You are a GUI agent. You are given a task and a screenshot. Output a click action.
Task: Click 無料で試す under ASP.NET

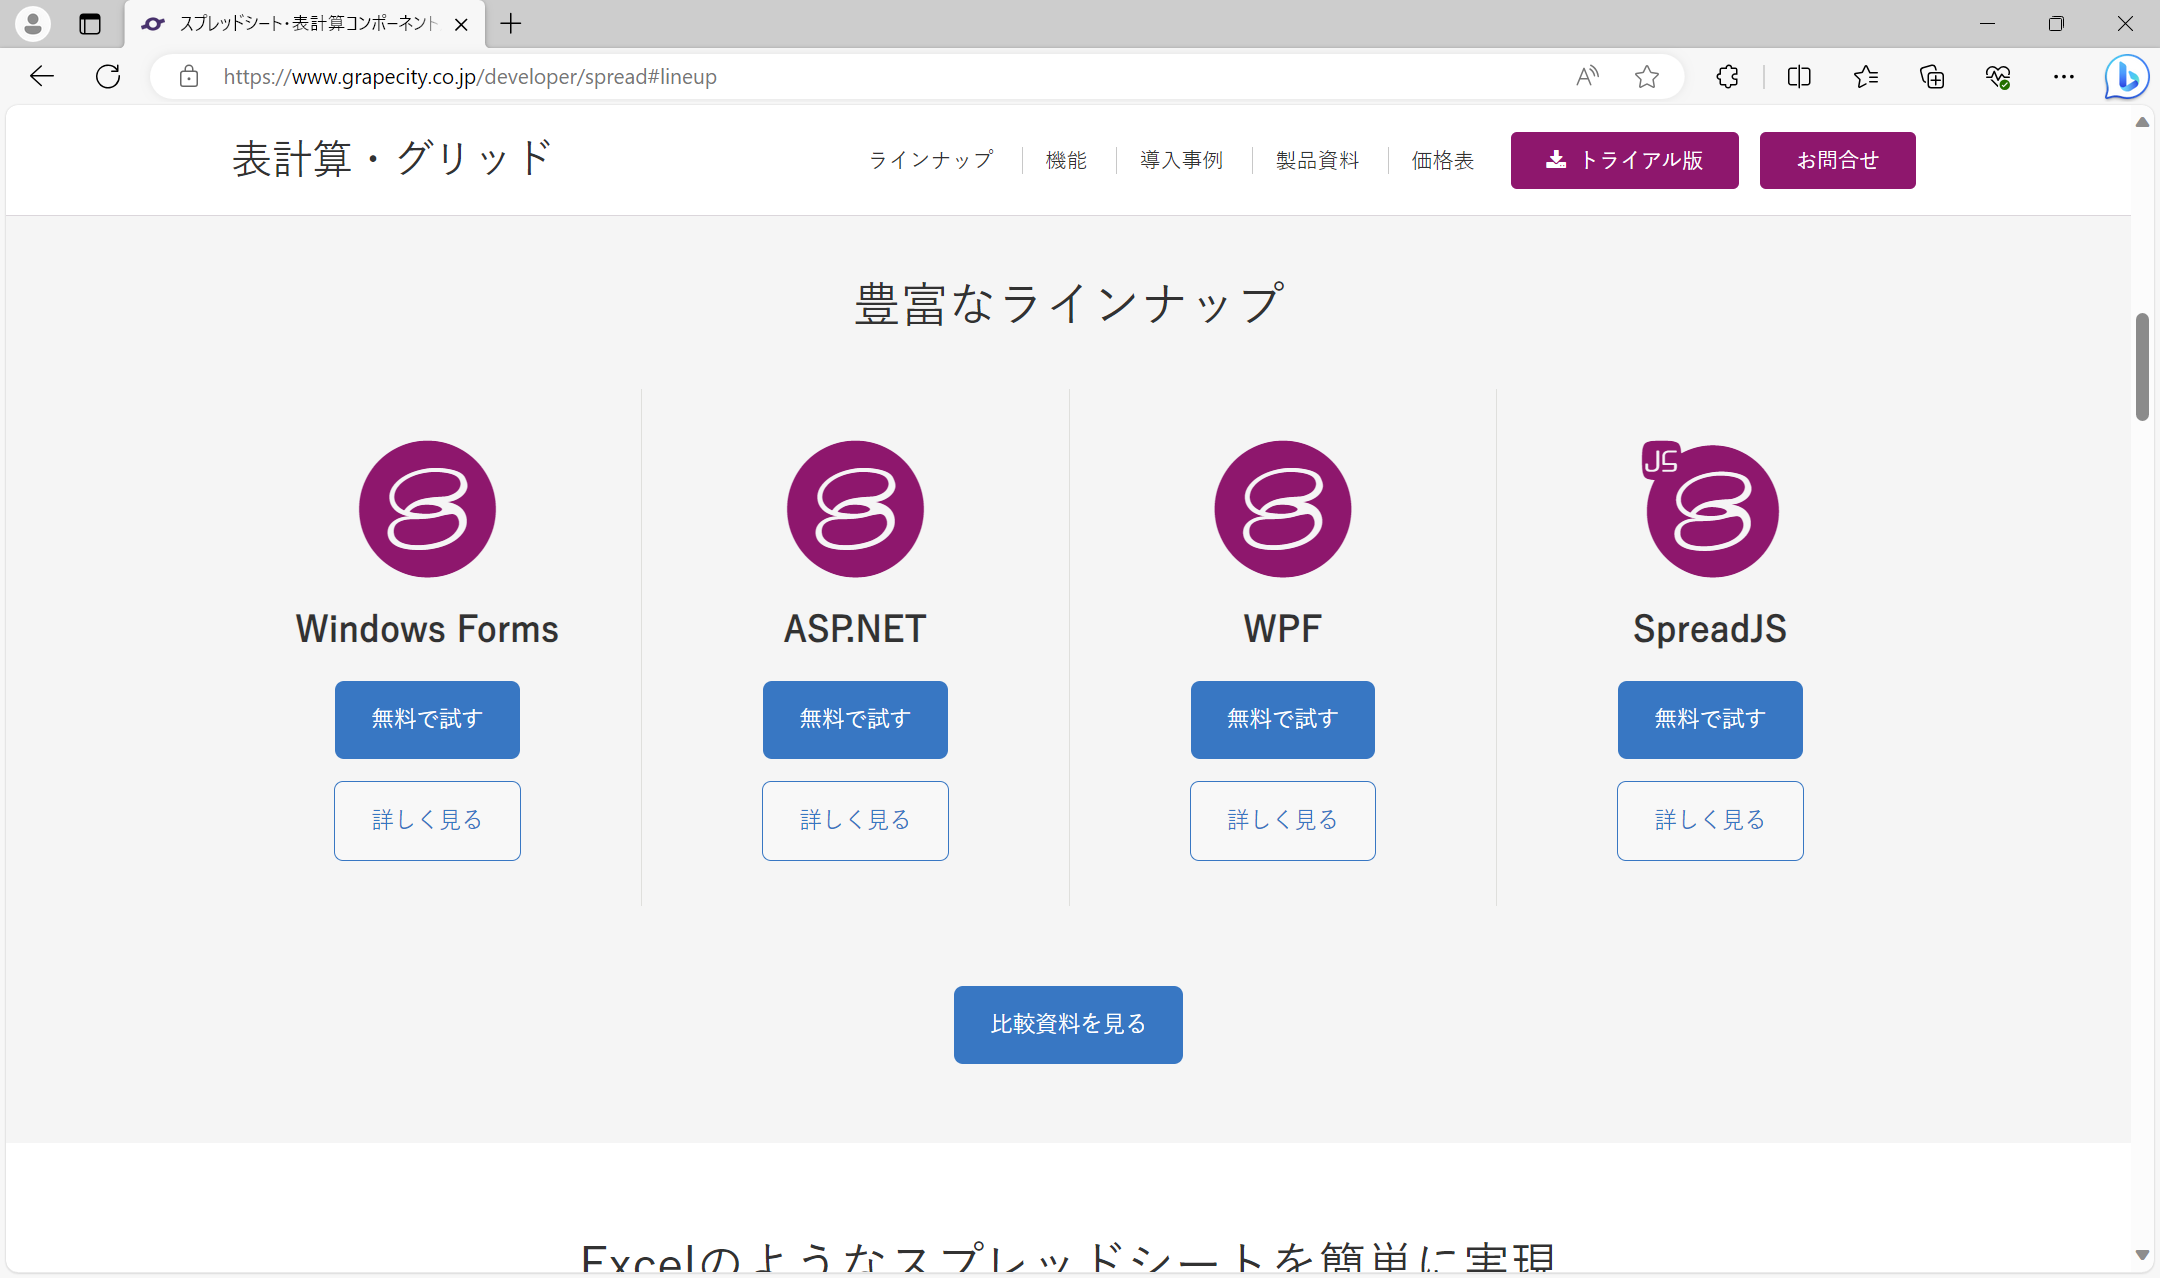pyautogui.click(x=855, y=720)
